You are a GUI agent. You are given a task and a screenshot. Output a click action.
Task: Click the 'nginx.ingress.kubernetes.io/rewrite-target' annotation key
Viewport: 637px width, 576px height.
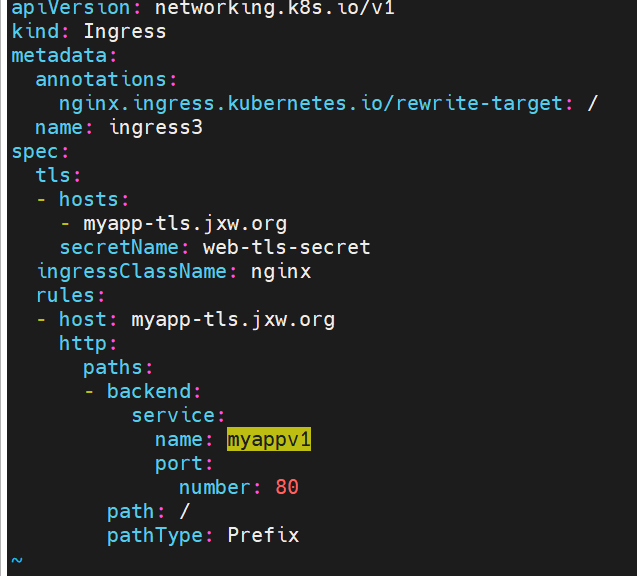310,103
